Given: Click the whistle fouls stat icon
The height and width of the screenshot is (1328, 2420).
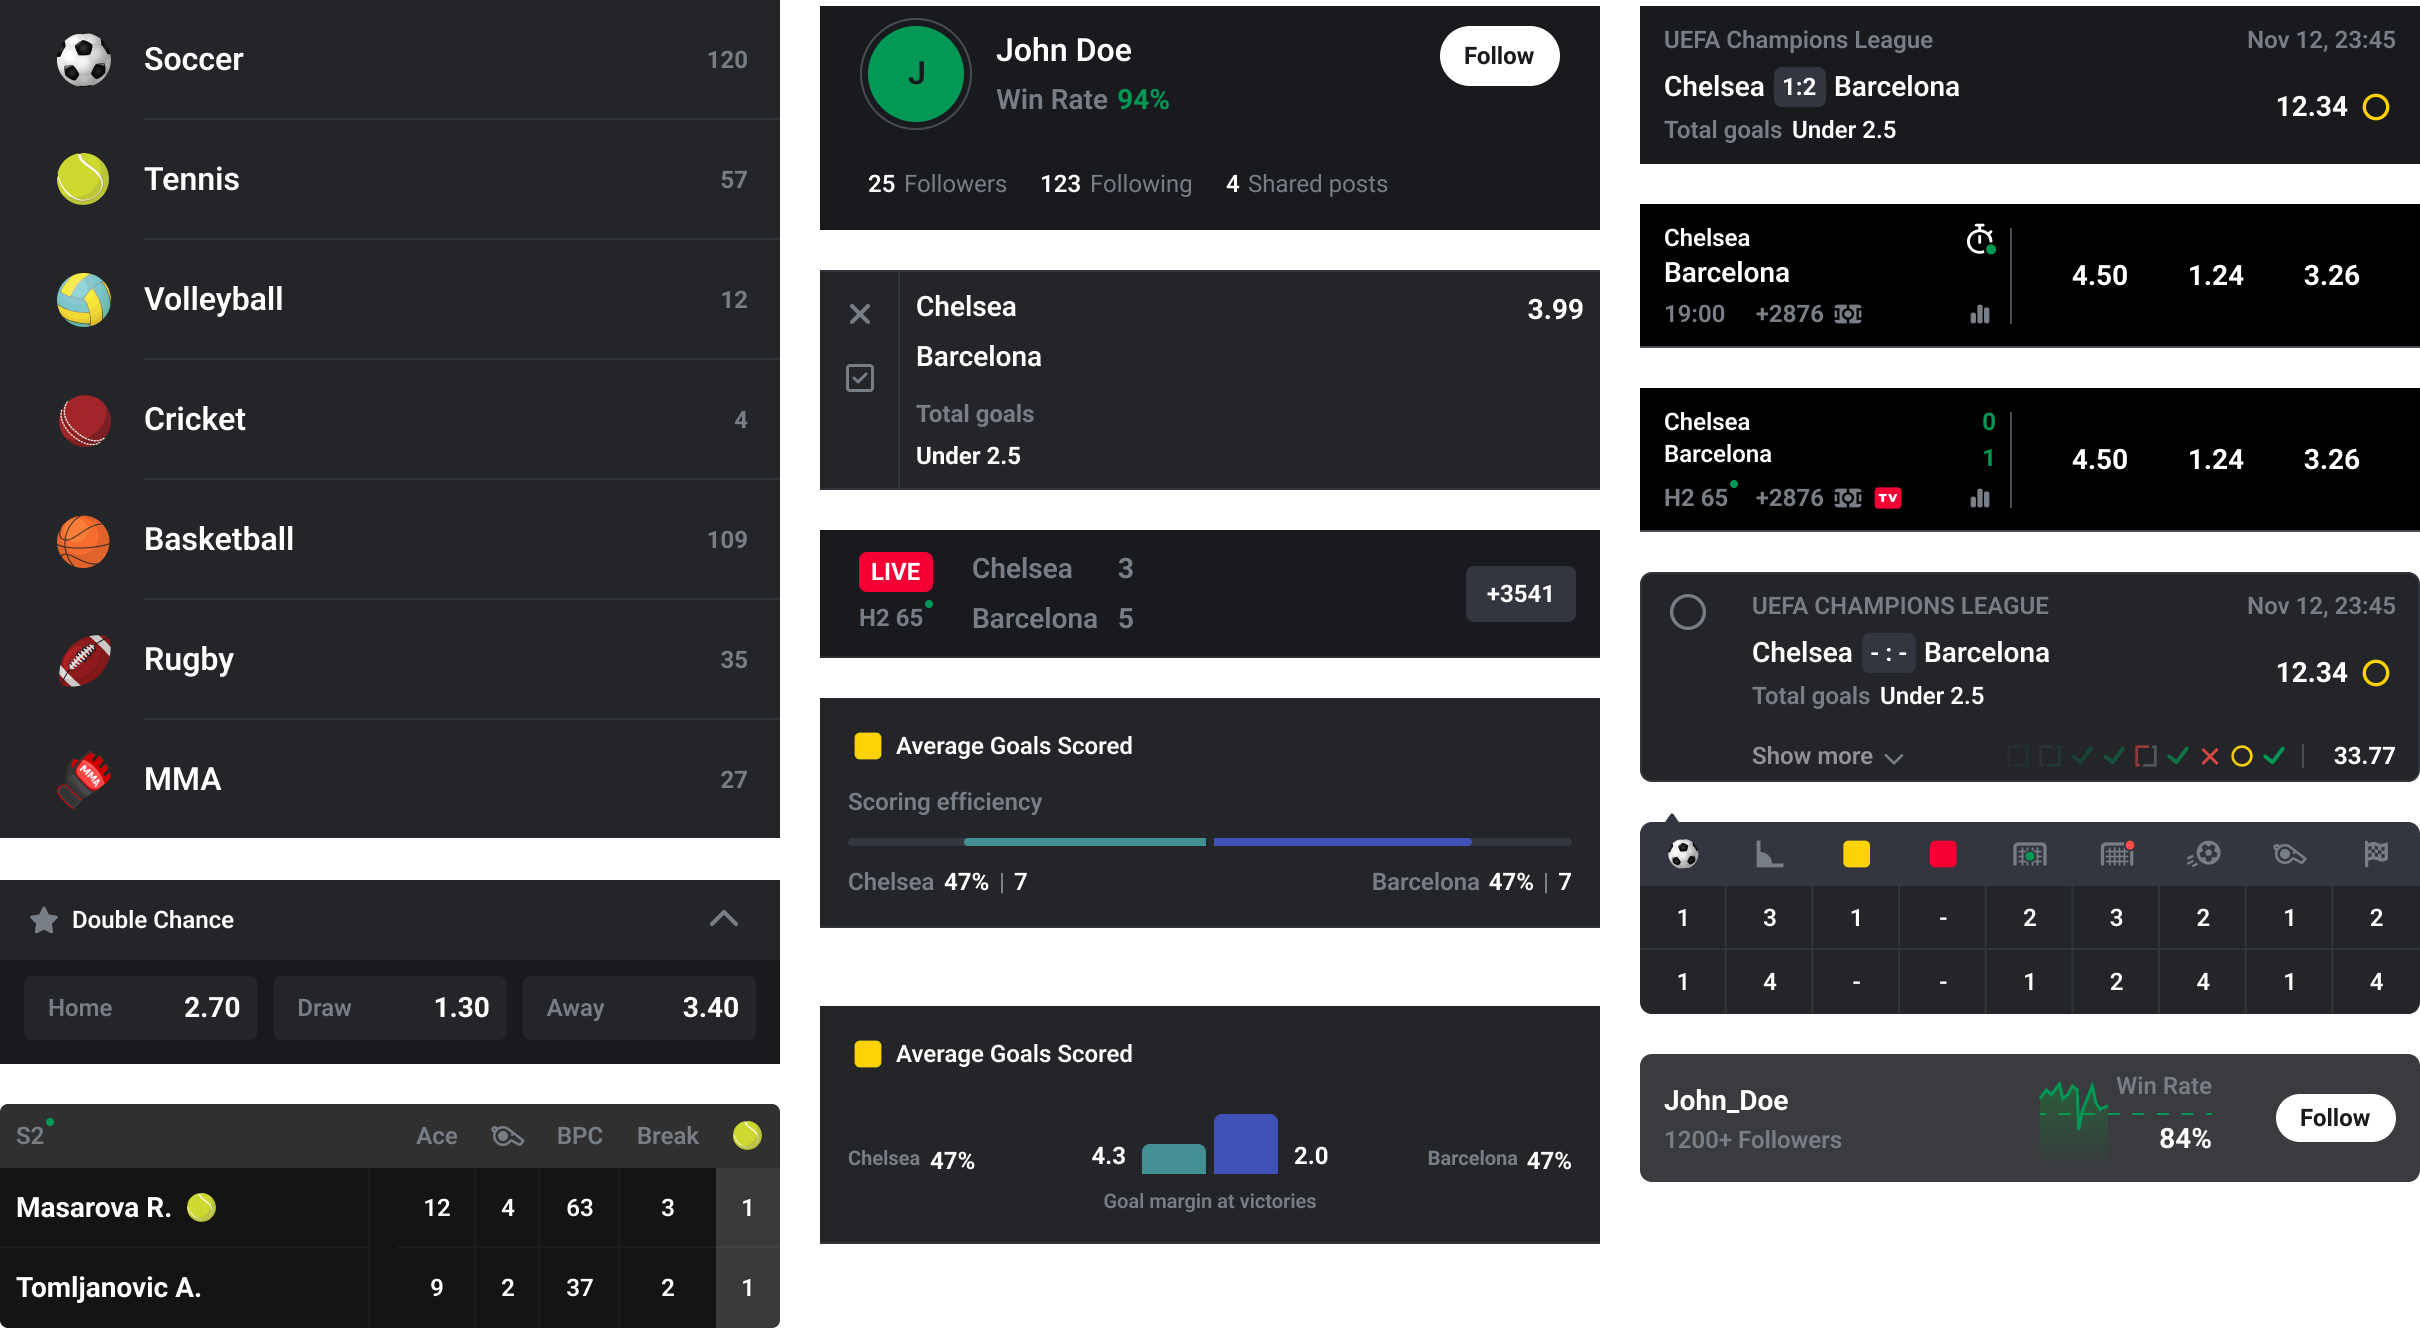Looking at the screenshot, I should [2289, 854].
